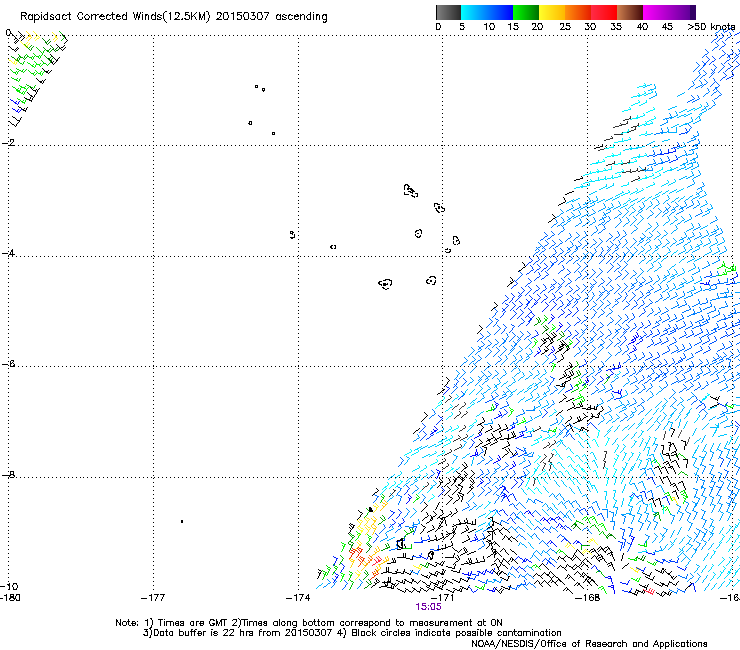The height and width of the screenshot is (650, 740).
Task: Click the legend label '40'
Action: pyautogui.click(x=642, y=27)
